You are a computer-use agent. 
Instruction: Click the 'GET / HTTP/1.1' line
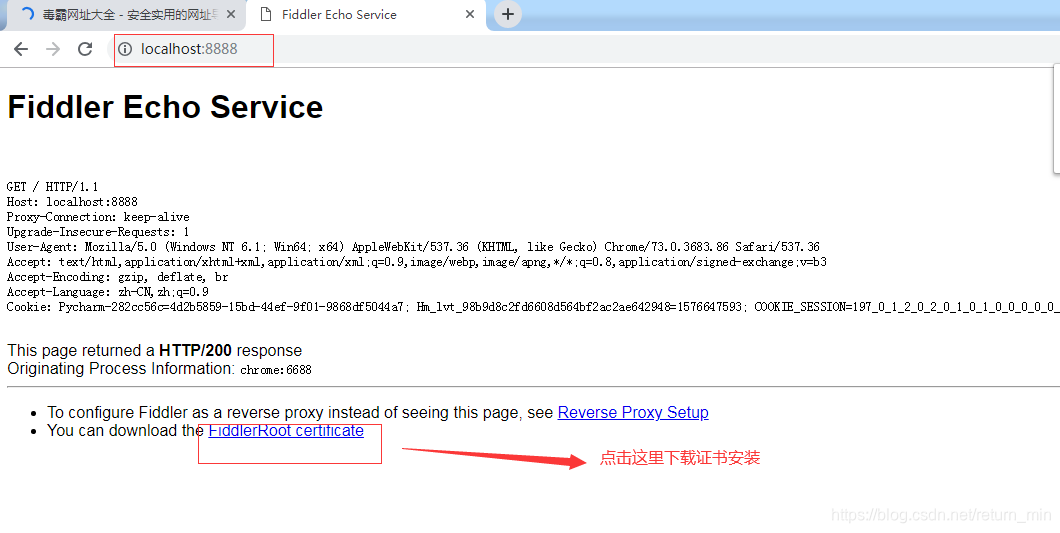click(53, 187)
